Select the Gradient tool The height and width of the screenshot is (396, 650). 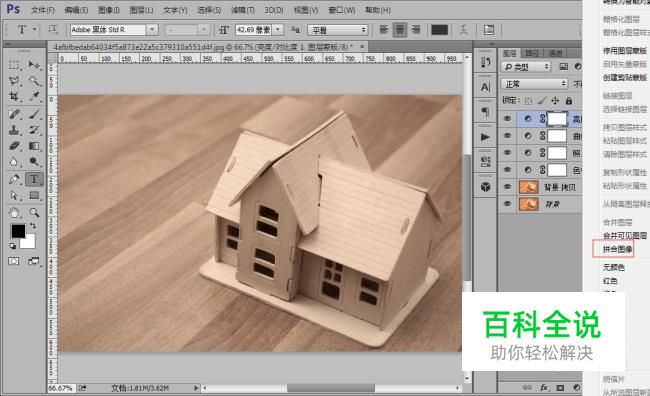pos(34,146)
